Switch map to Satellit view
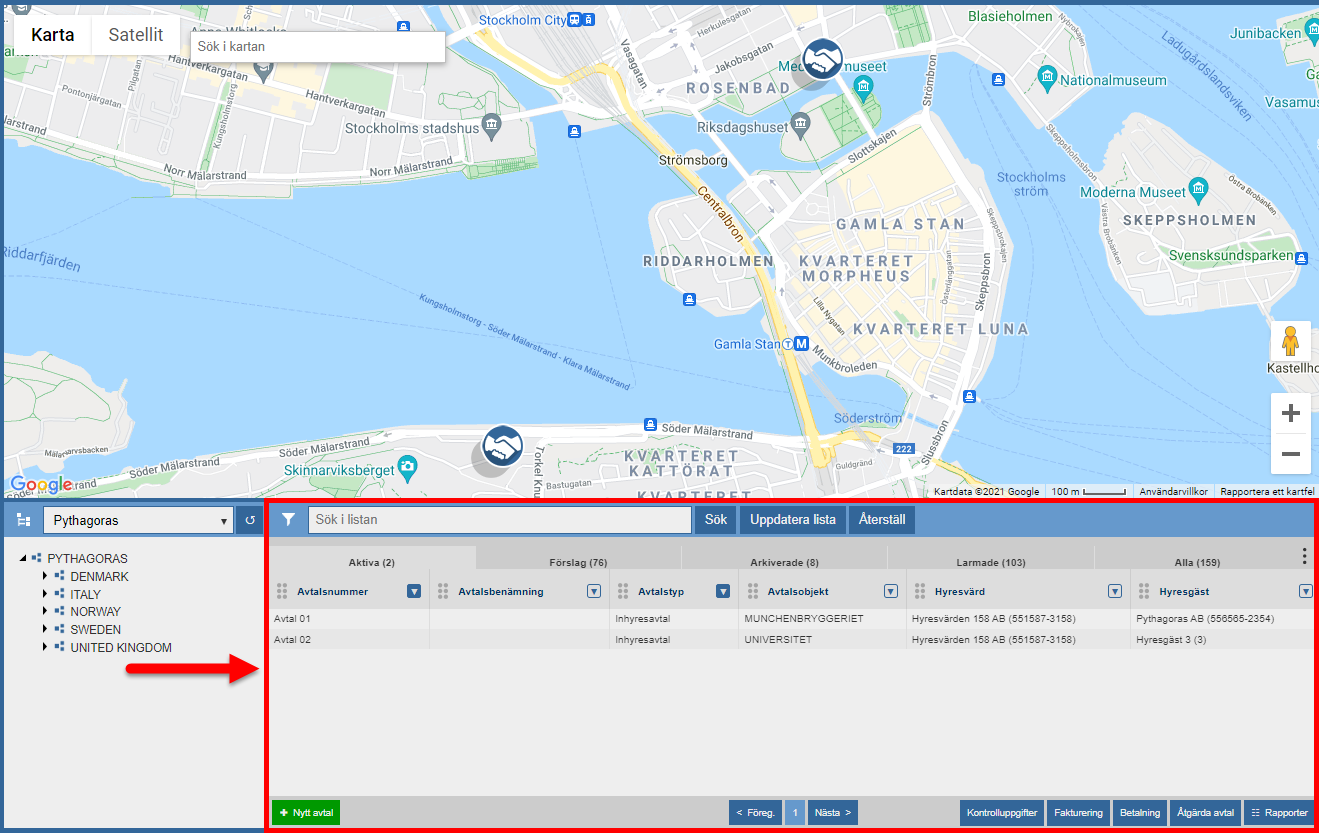1319x833 pixels. click(x=136, y=35)
